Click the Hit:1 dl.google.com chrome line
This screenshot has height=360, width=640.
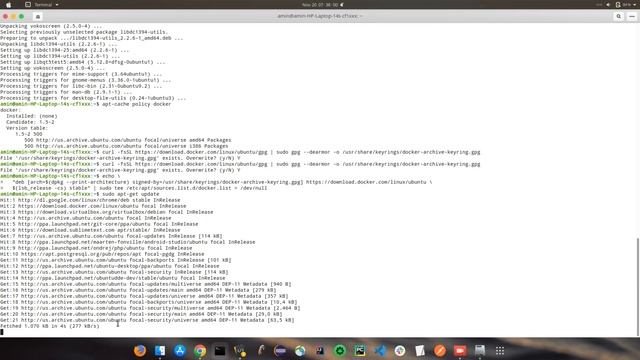click(x=90, y=200)
